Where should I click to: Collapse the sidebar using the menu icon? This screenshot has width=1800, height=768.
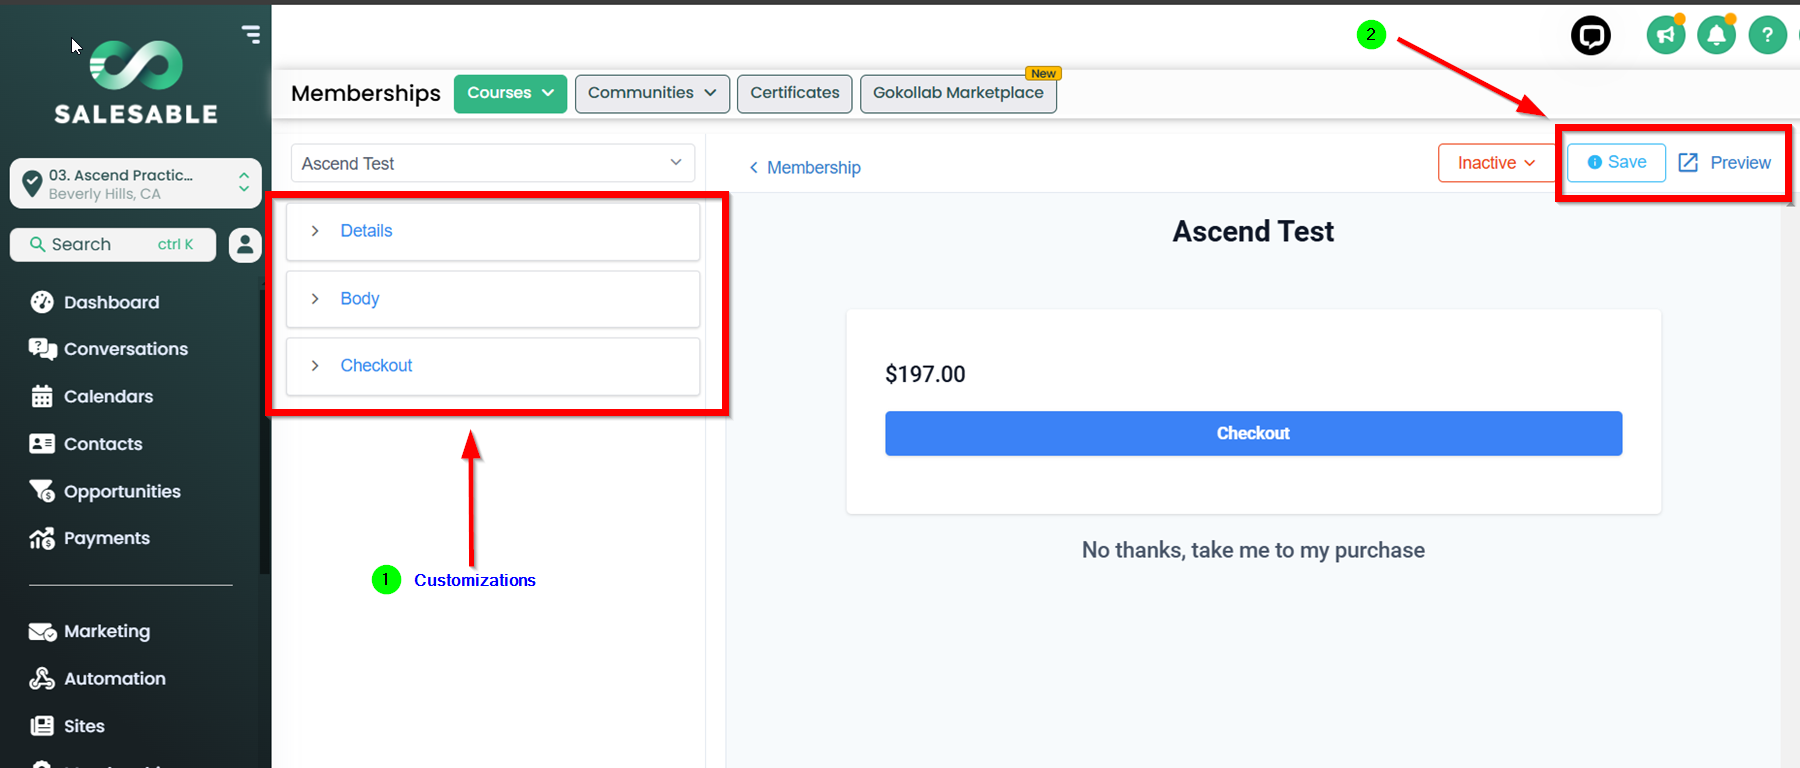251,34
